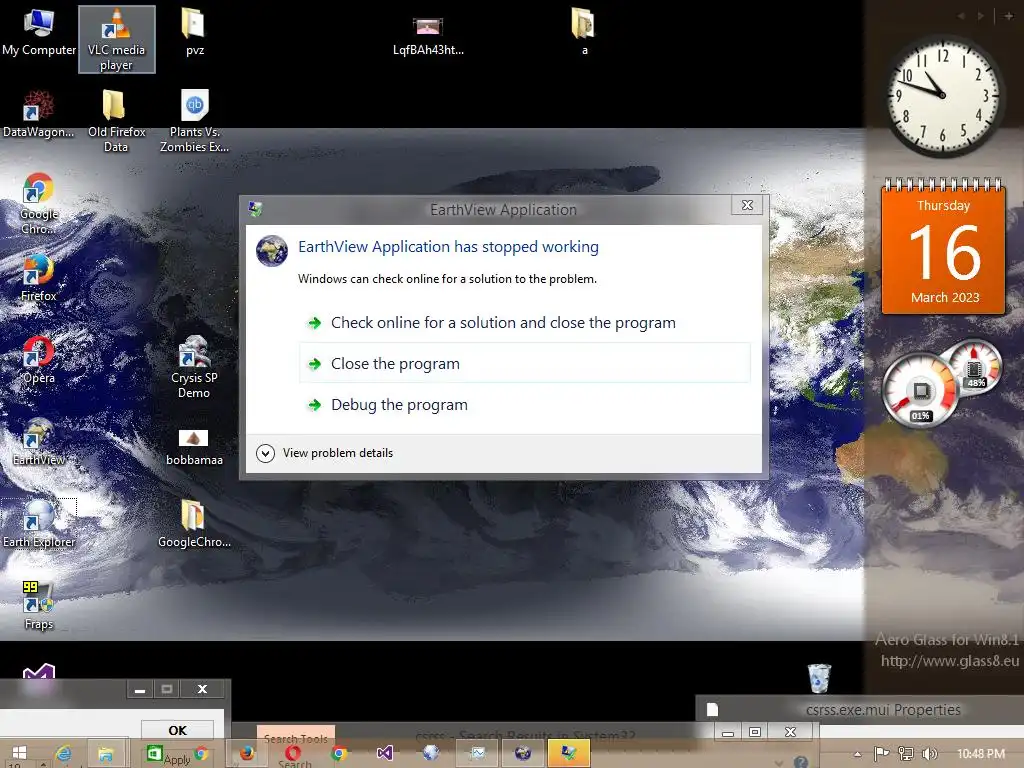This screenshot has height=768, width=1024.
Task: Open the Action Center flag icon
Action: pos(881,754)
